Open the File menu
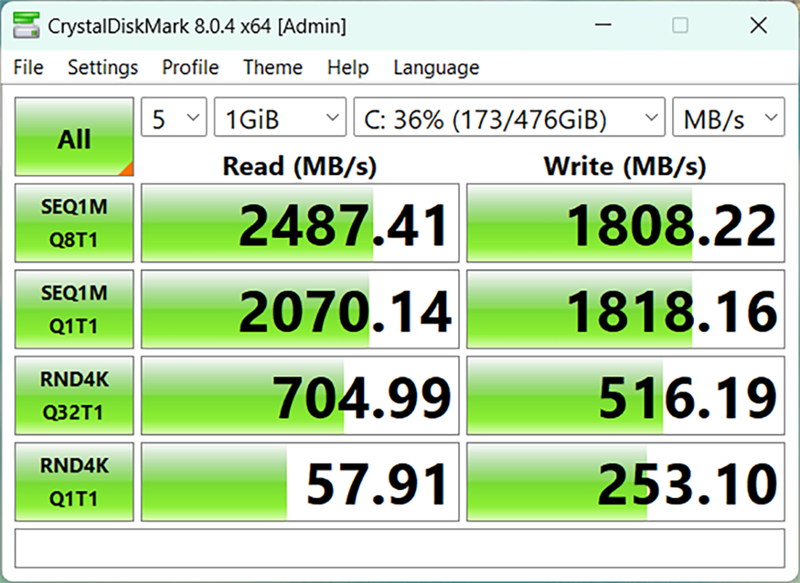Viewport: 800px width, 583px height. [29, 67]
